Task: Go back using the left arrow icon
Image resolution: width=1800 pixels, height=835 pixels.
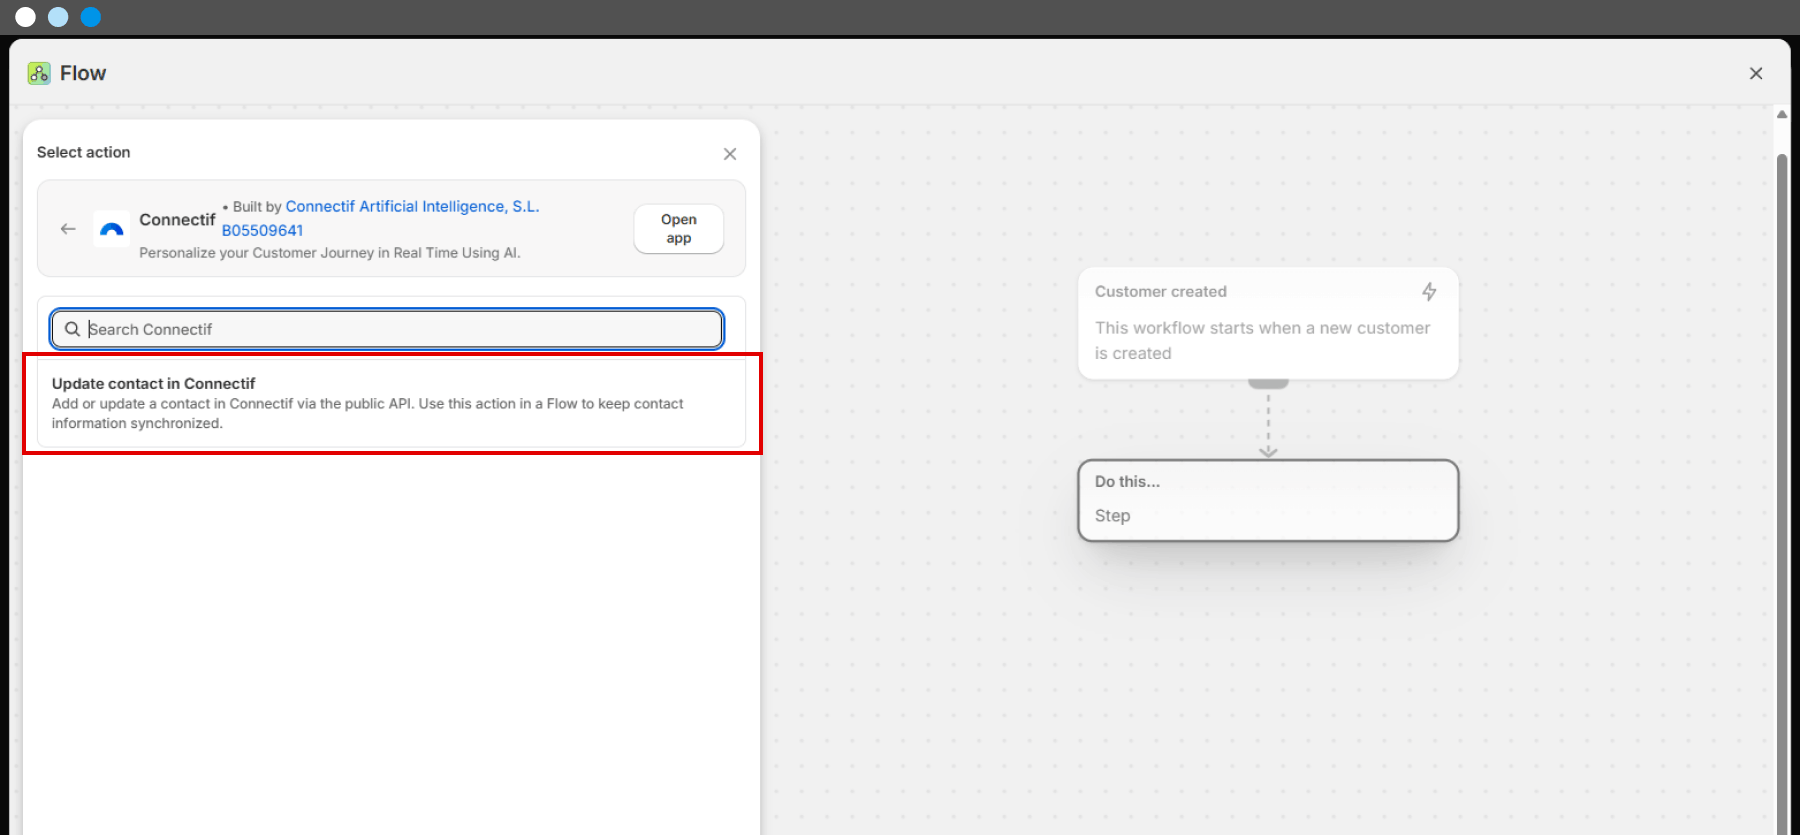Action: pos(68,229)
